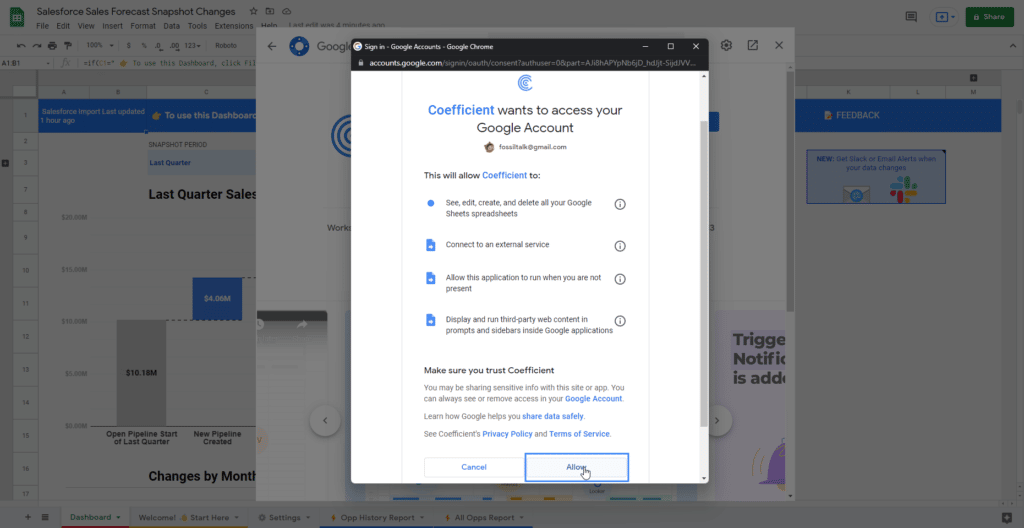Click Slack or Email Alerts promo image
This screenshot has height=528, width=1024.
pyautogui.click(x=876, y=177)
